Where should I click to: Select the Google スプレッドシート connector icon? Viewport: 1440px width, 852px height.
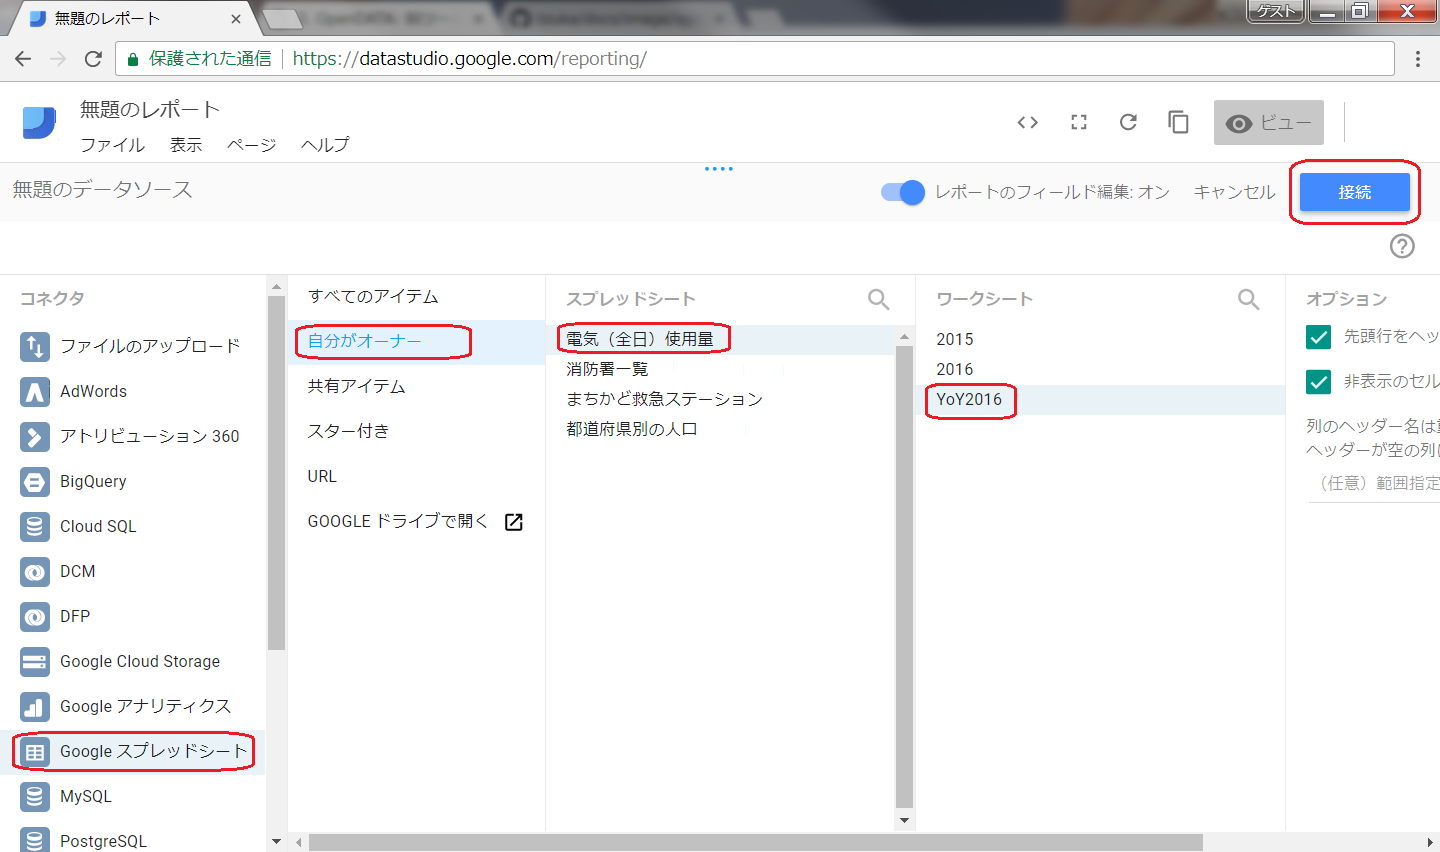tap(35, 751)
